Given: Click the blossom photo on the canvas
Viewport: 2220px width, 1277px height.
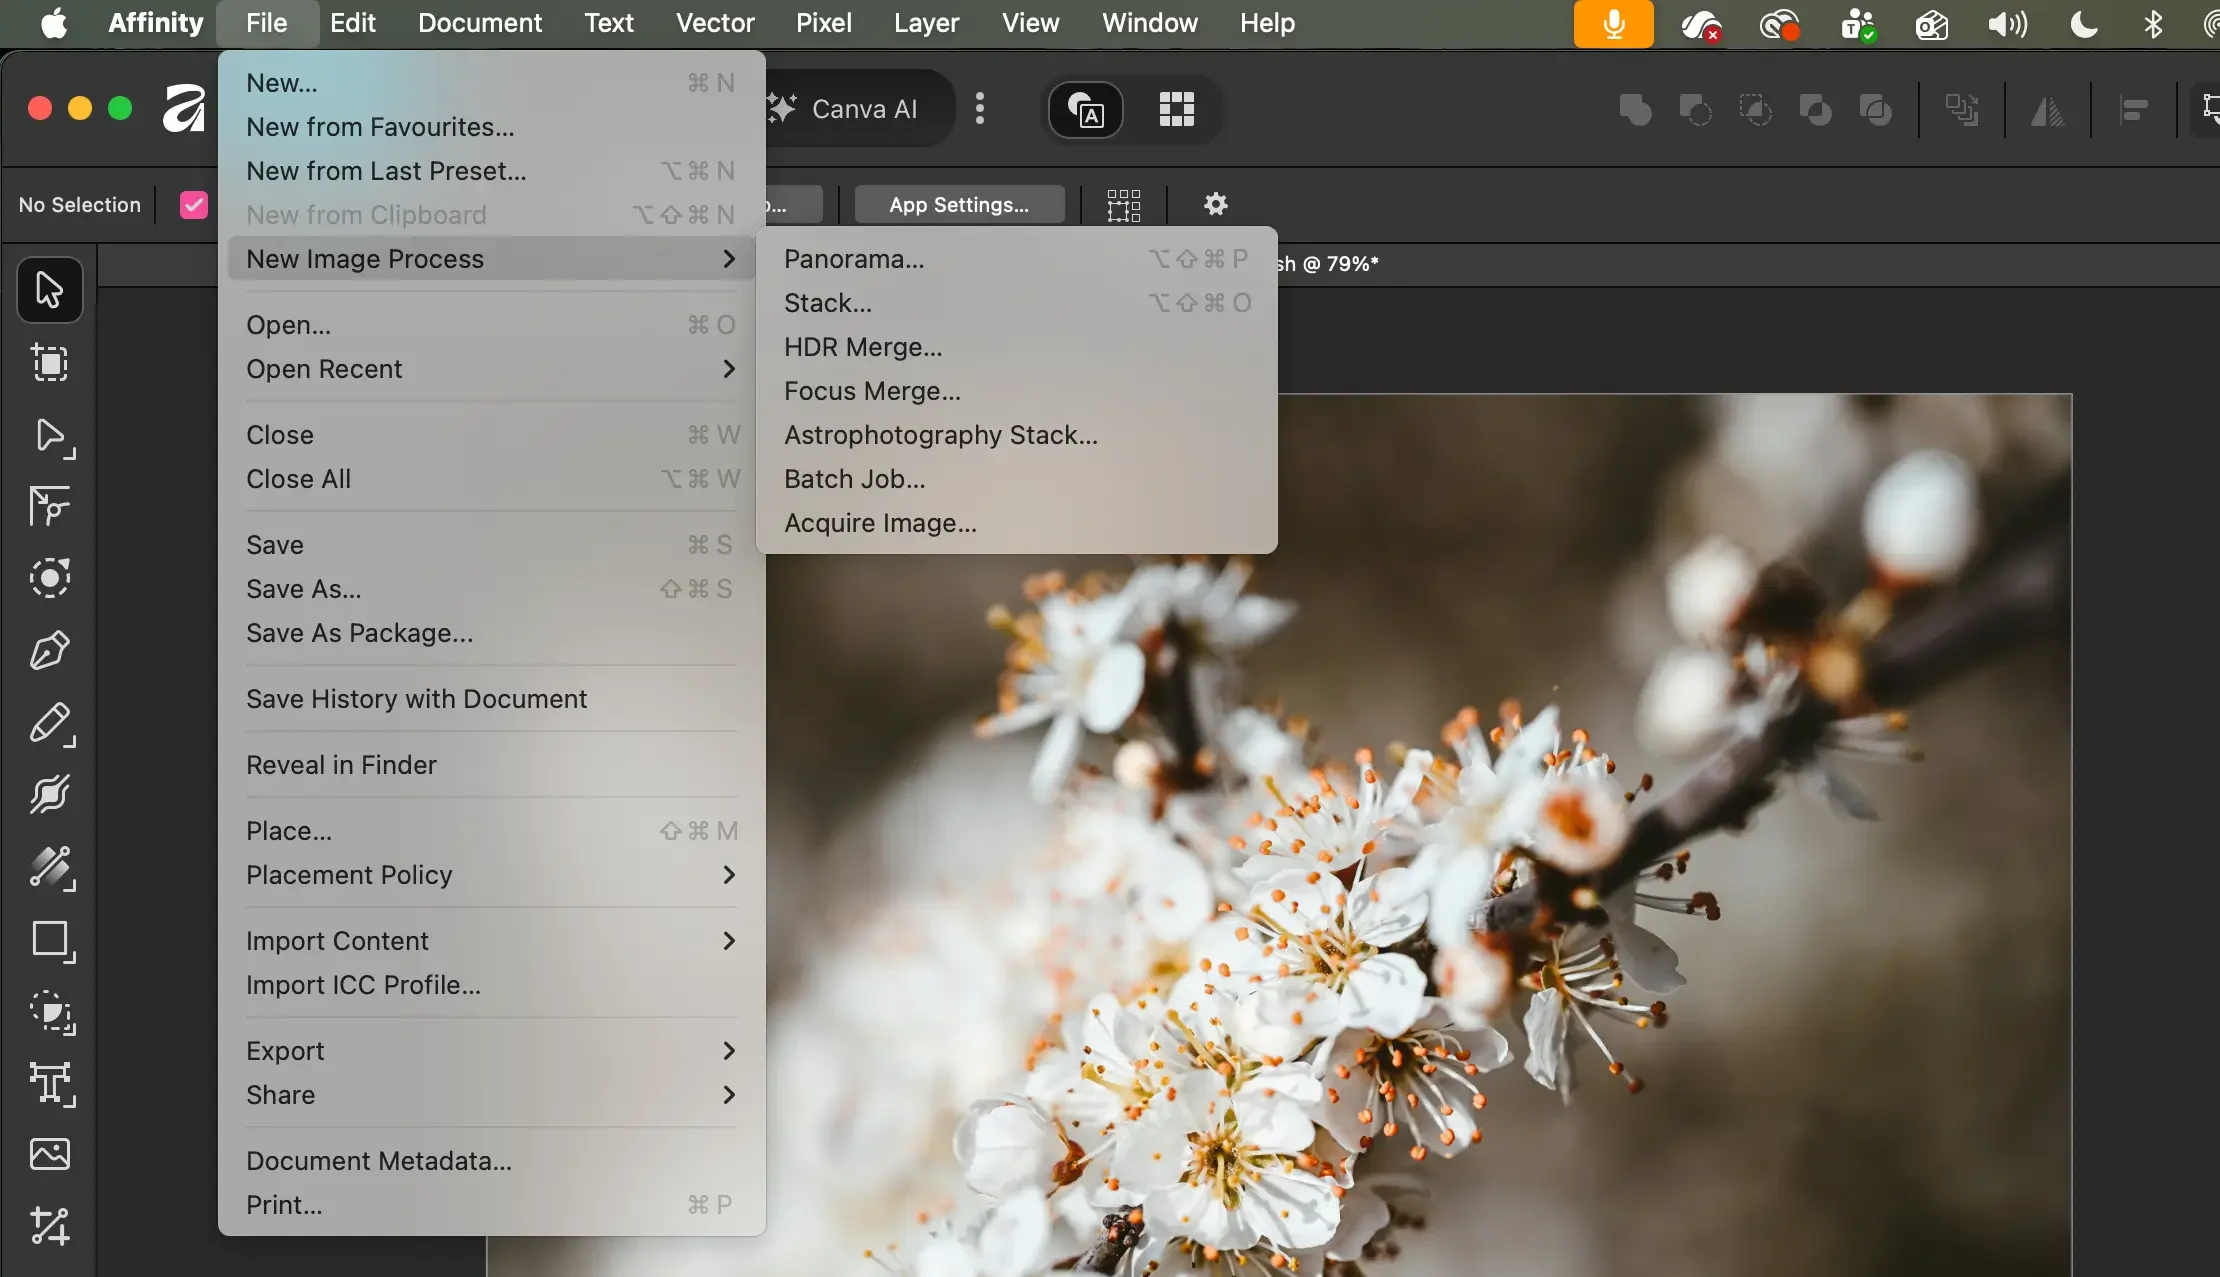Looking at the screenshot, I should click(1500, 900).
